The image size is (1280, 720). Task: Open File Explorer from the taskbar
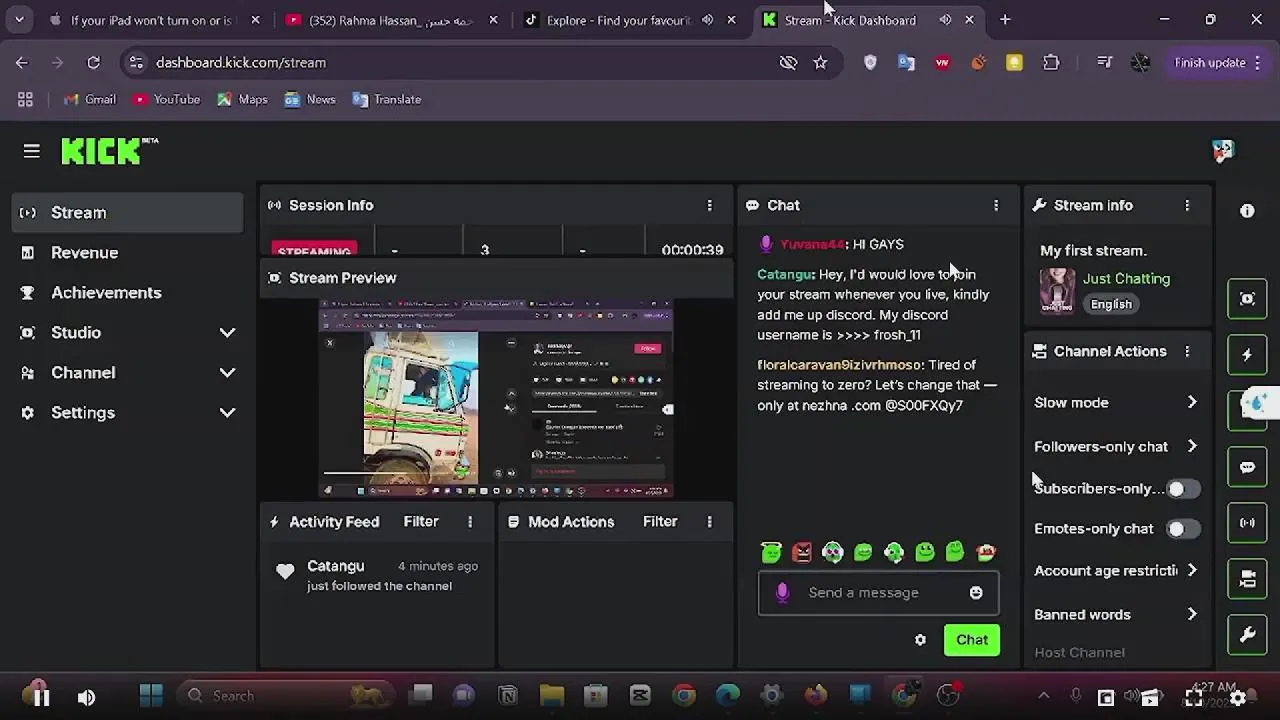(x=552, y=696)
